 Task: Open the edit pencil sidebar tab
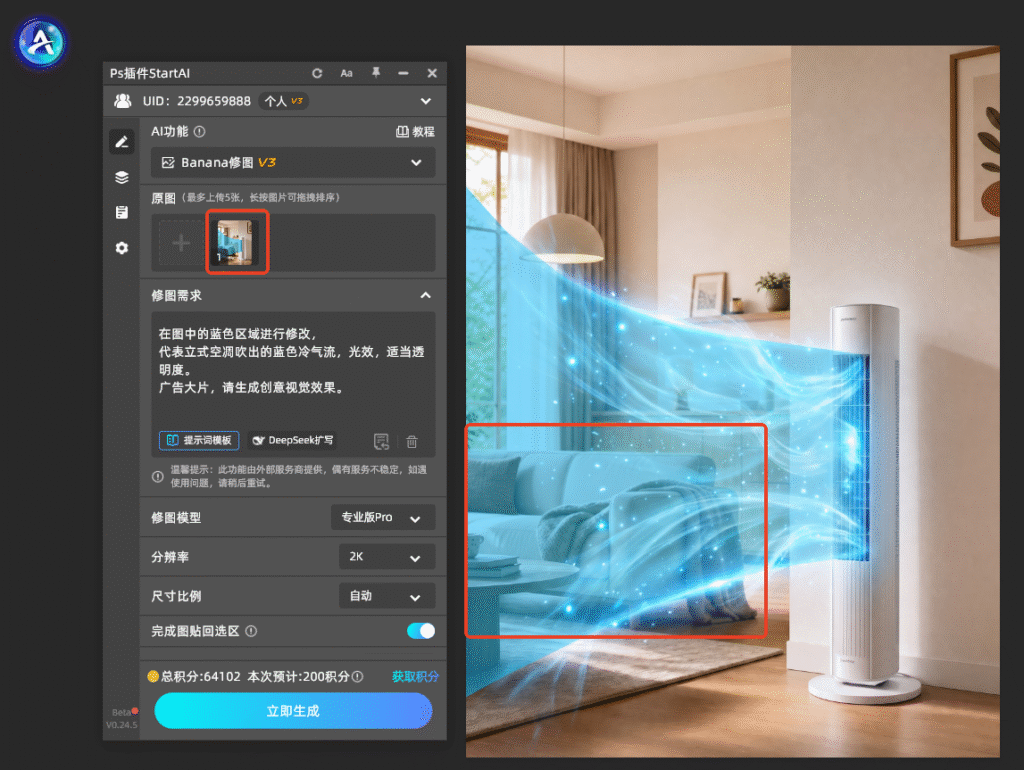coord(122,142)
